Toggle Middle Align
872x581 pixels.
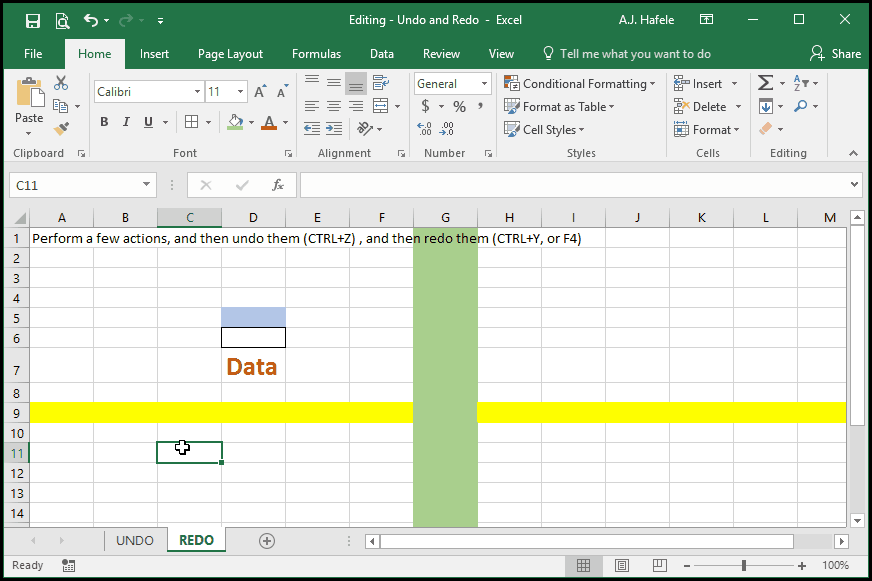point(334,83)
